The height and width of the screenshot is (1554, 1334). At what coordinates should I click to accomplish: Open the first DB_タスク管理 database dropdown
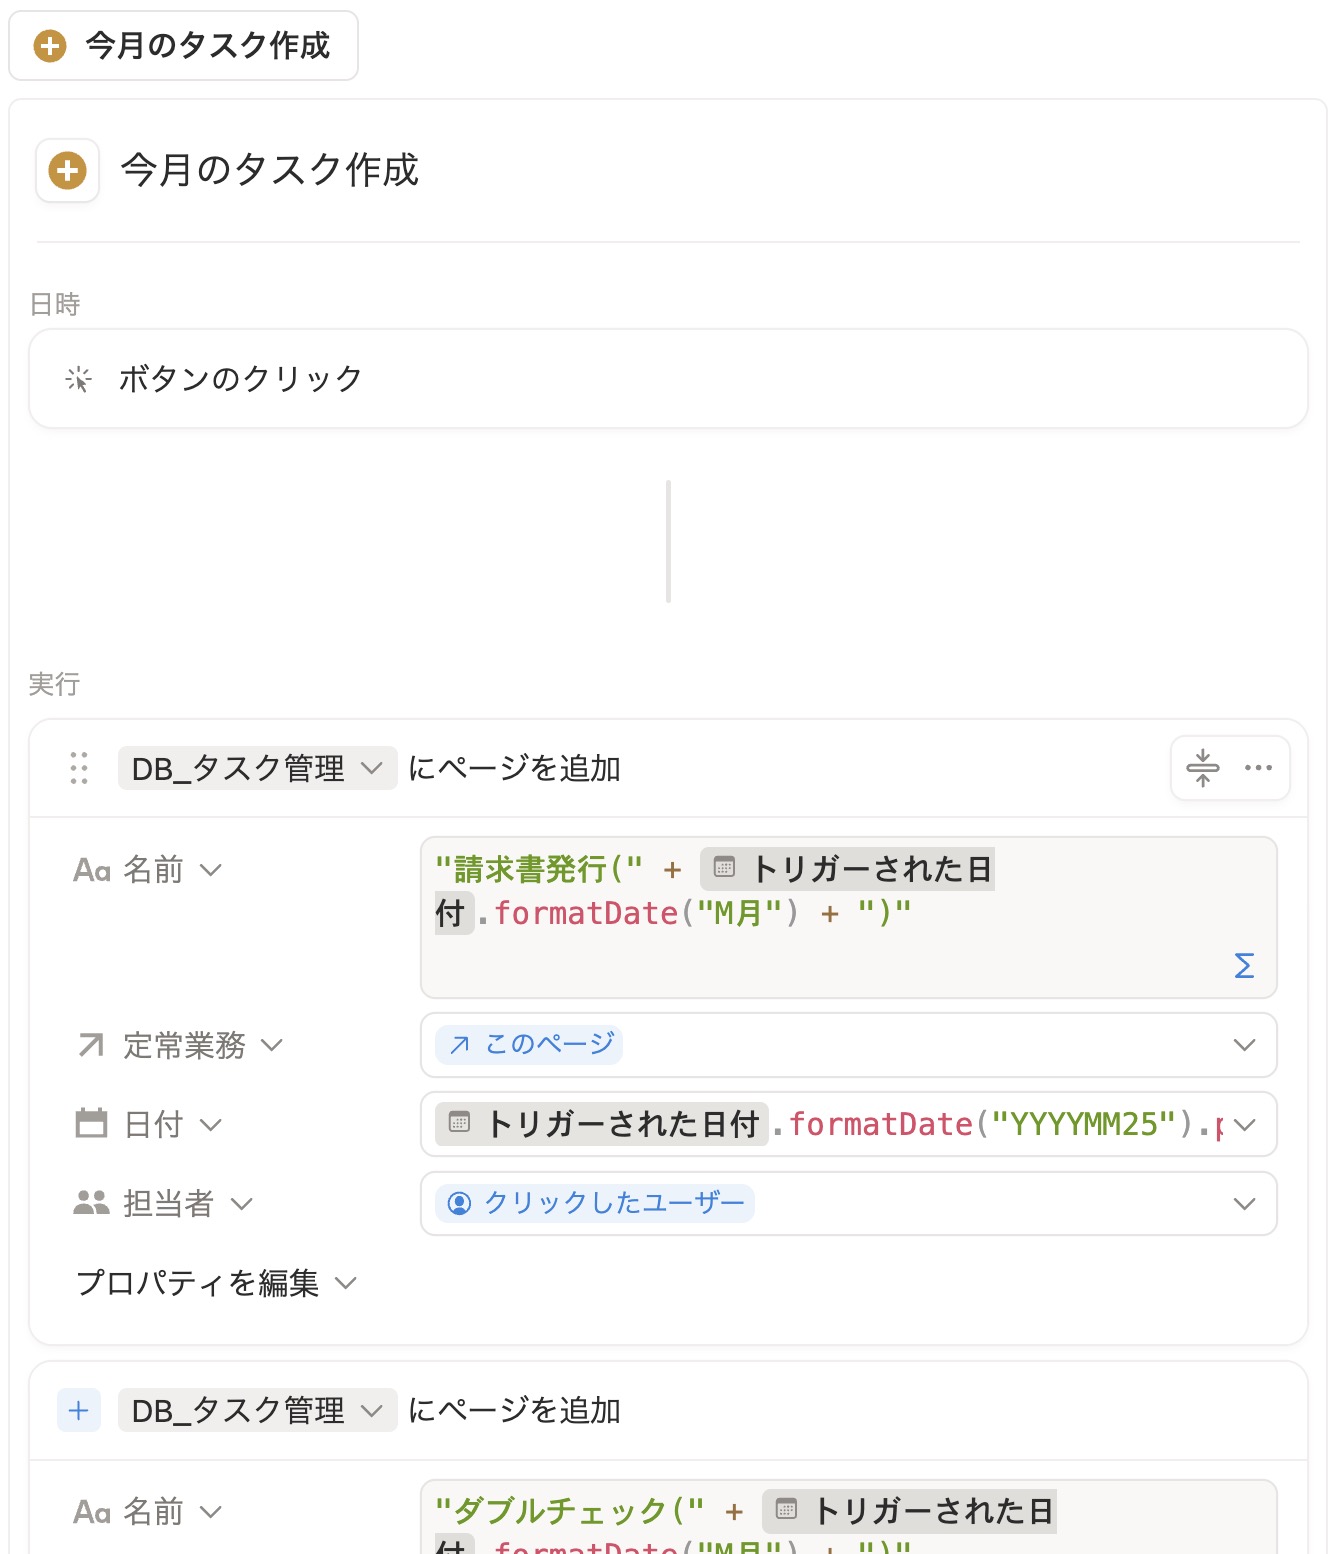coord(257,768)
